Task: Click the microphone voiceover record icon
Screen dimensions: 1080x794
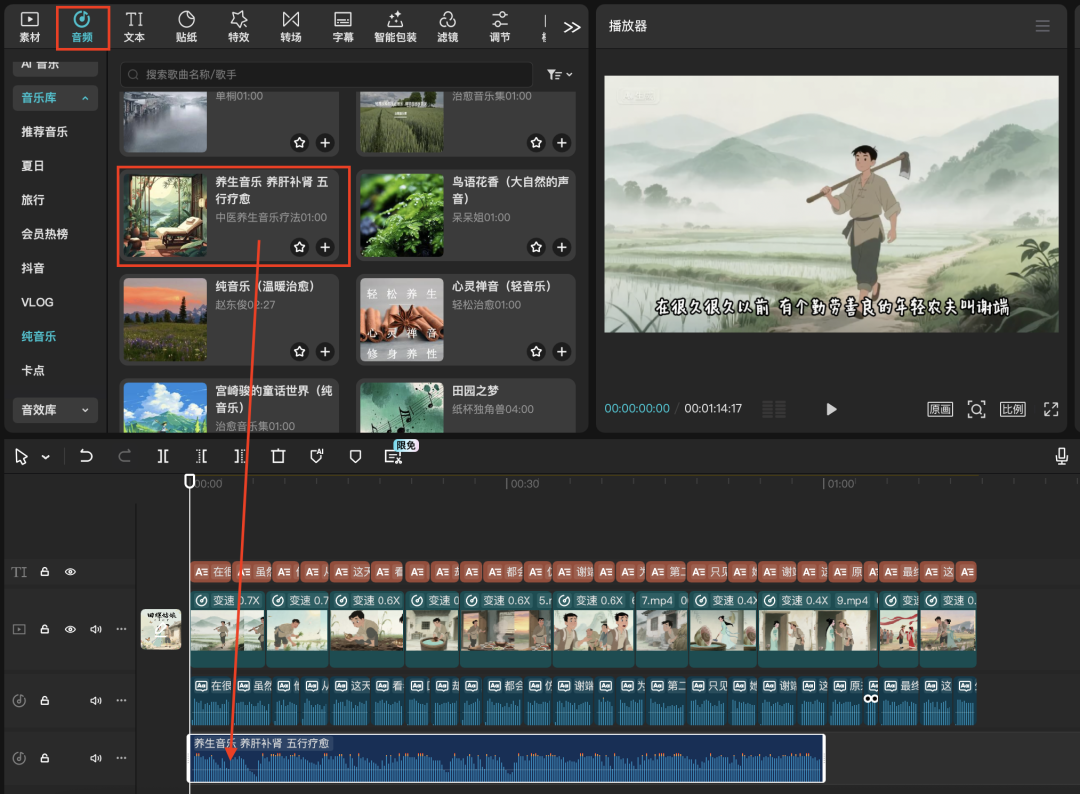Action: point(1061,456)
